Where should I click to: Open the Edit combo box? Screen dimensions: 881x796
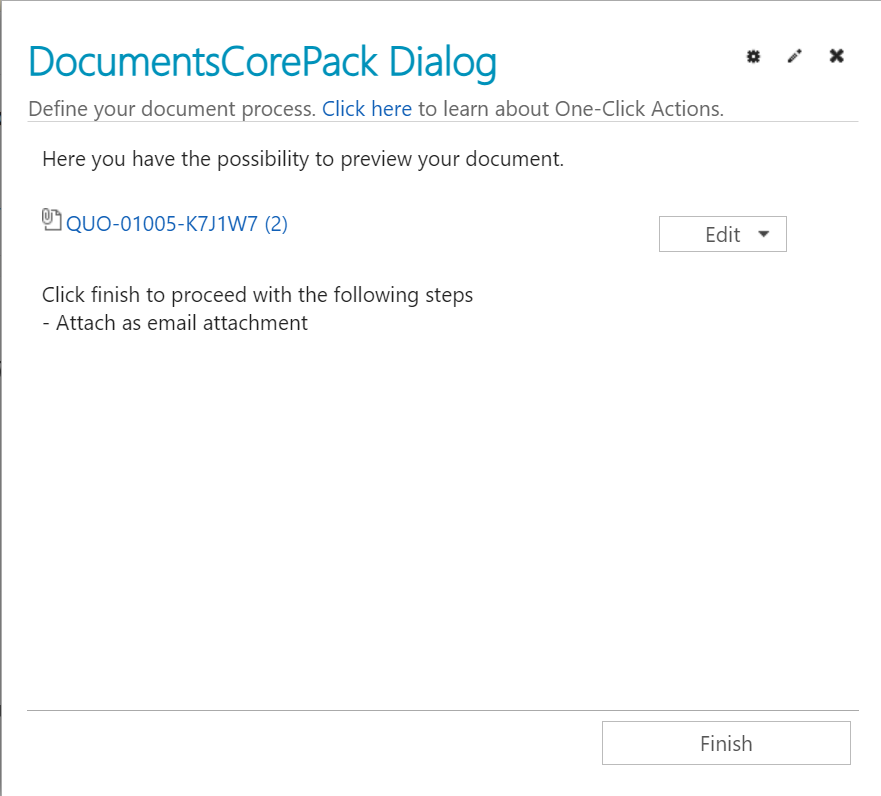click(x=723, y=234)
